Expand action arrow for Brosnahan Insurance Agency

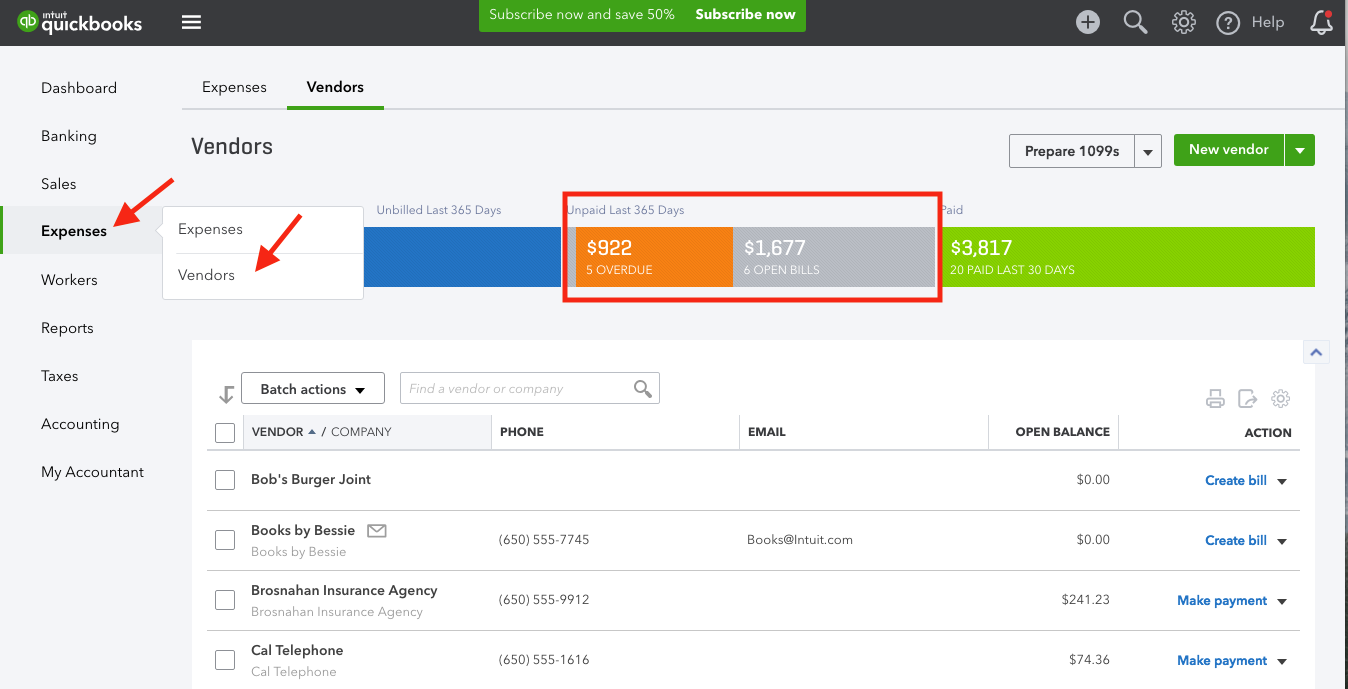(x=1282, y=601)
